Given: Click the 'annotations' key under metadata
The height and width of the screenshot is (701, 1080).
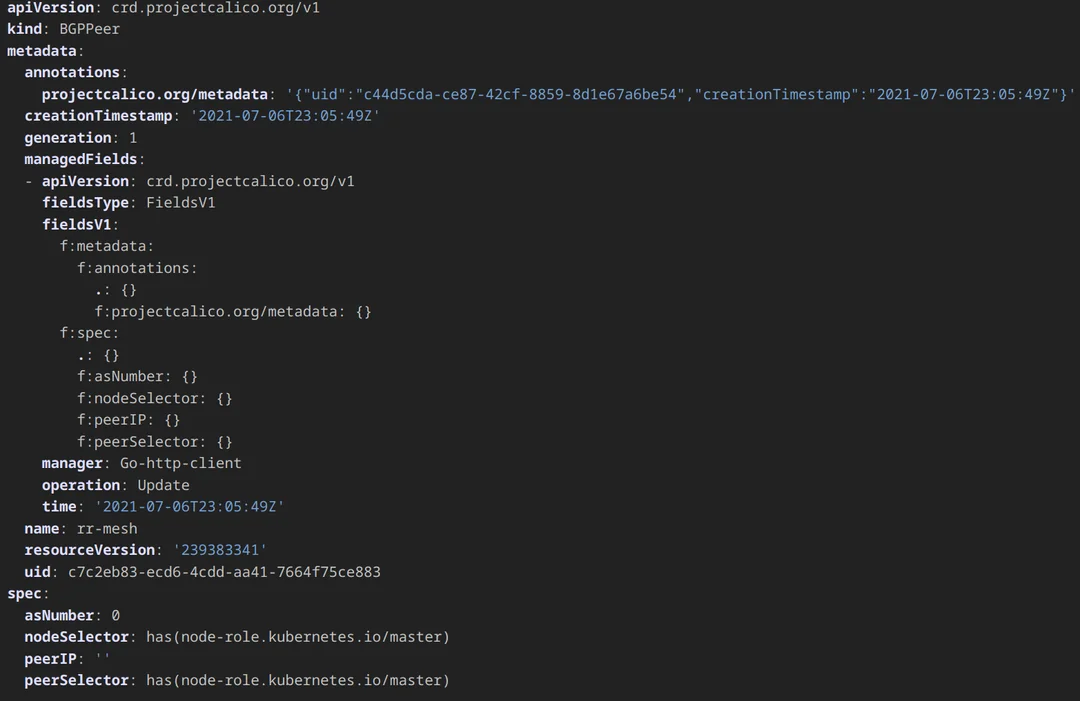Looking at the screenshot, I should click(72, 72).
